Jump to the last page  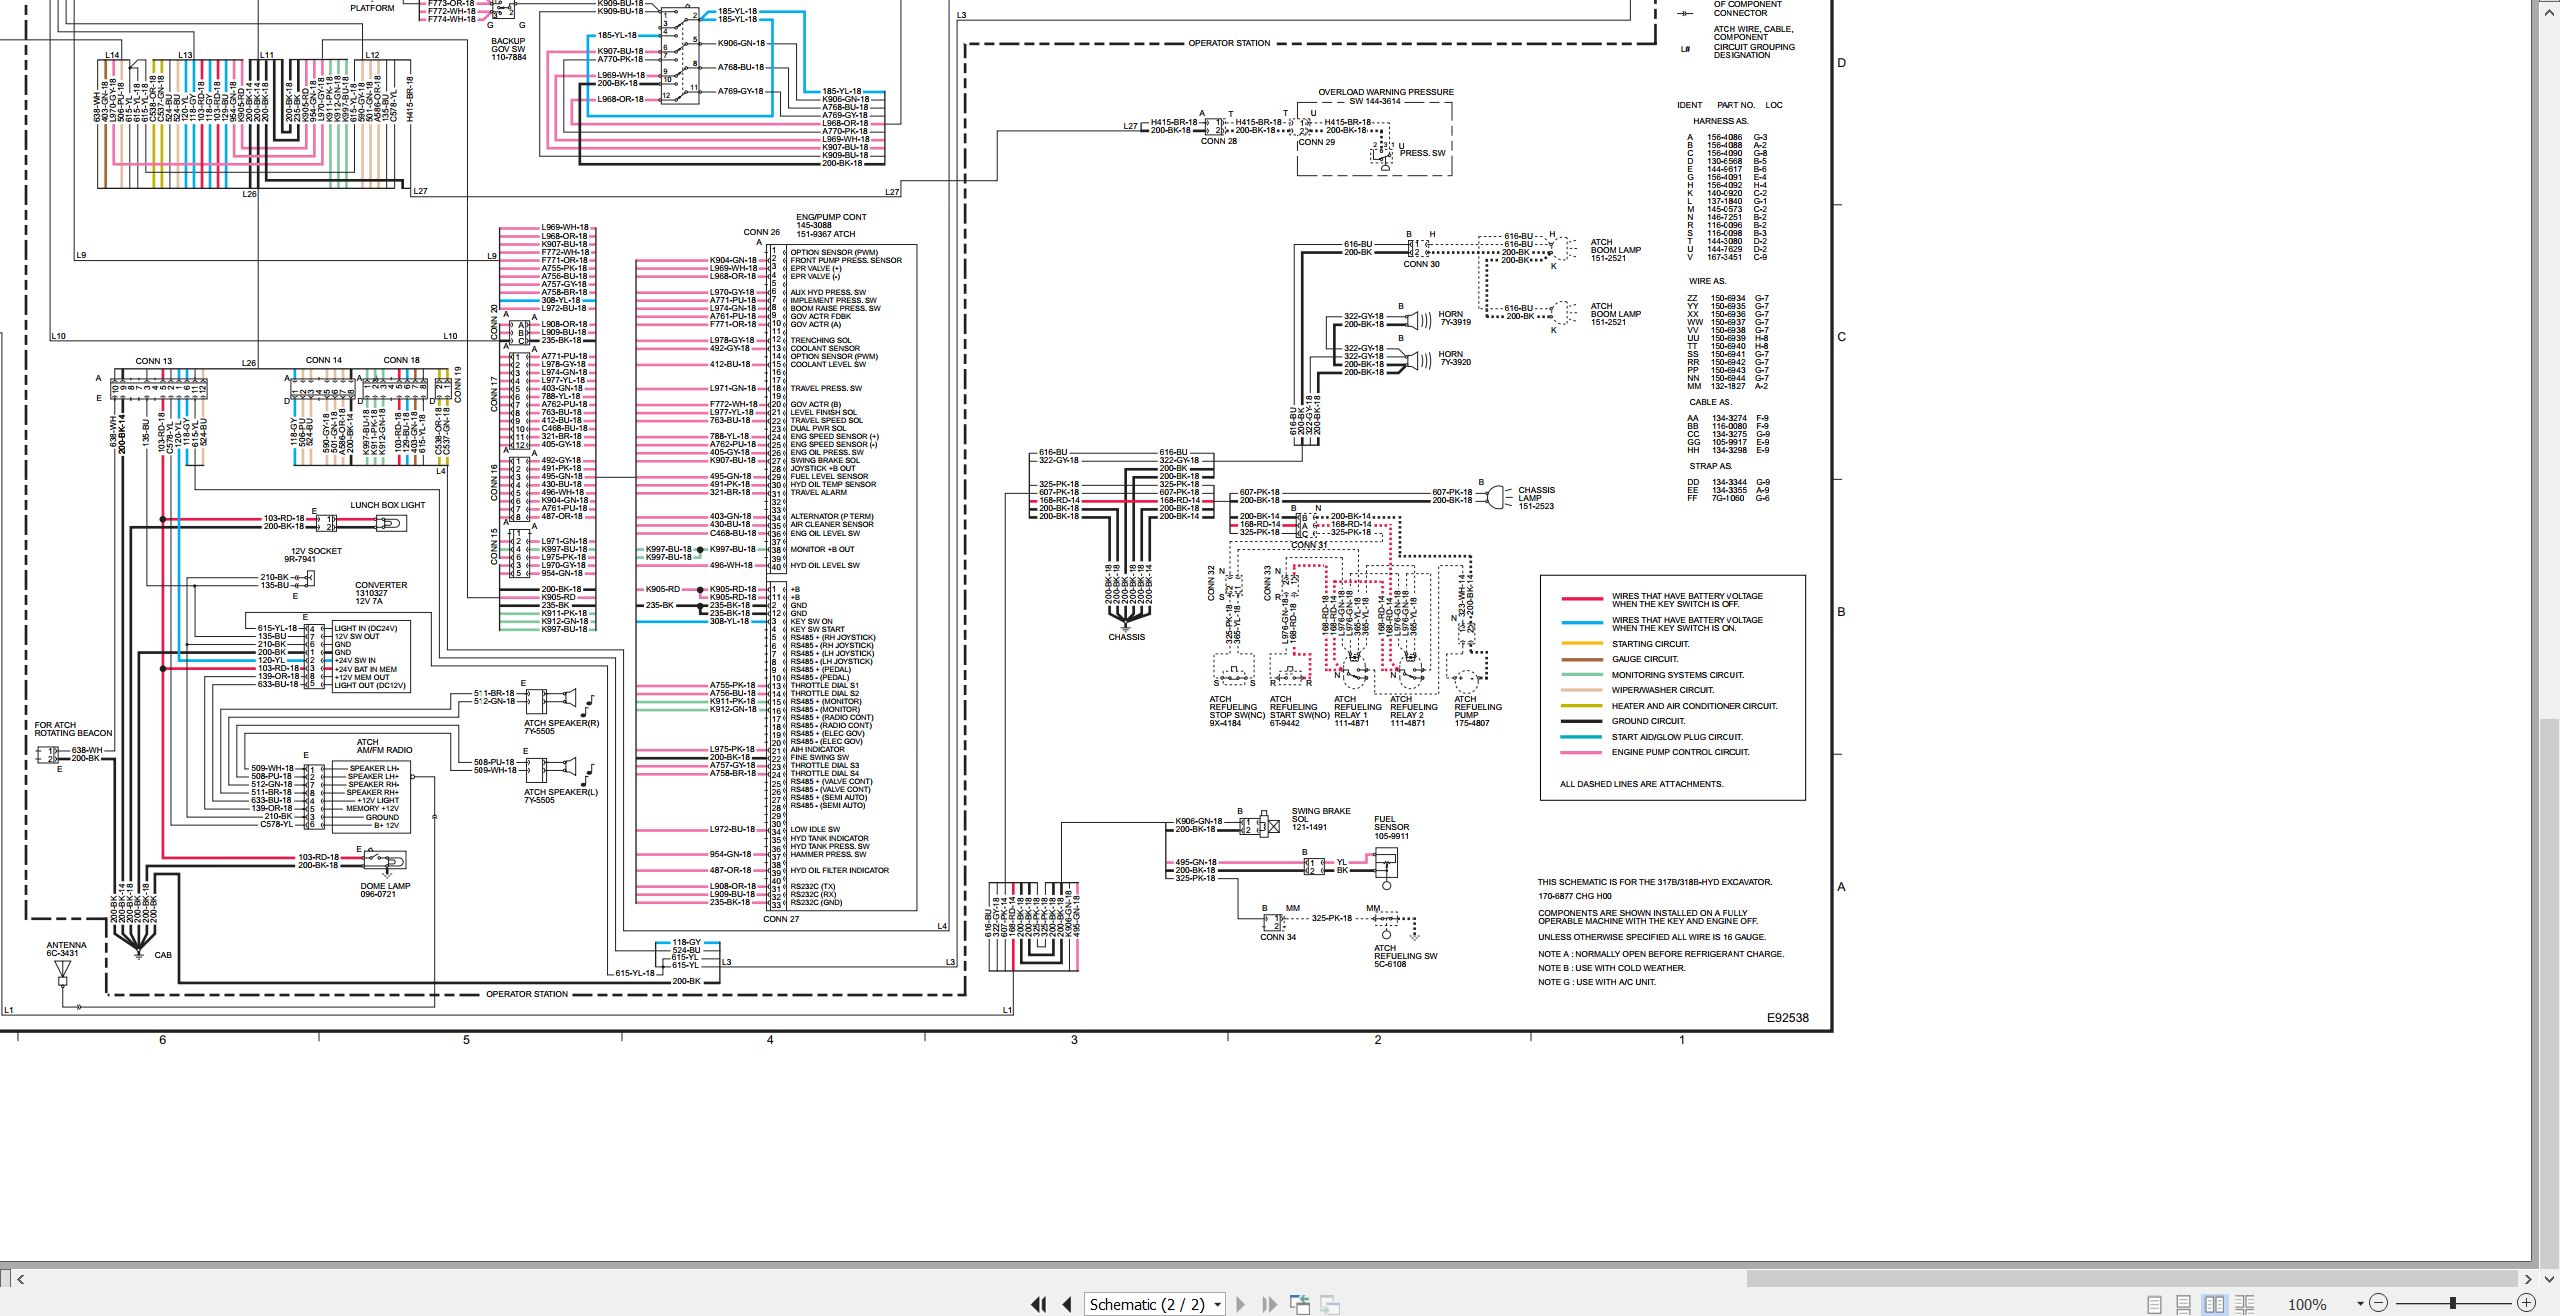click(1269, 1304)
